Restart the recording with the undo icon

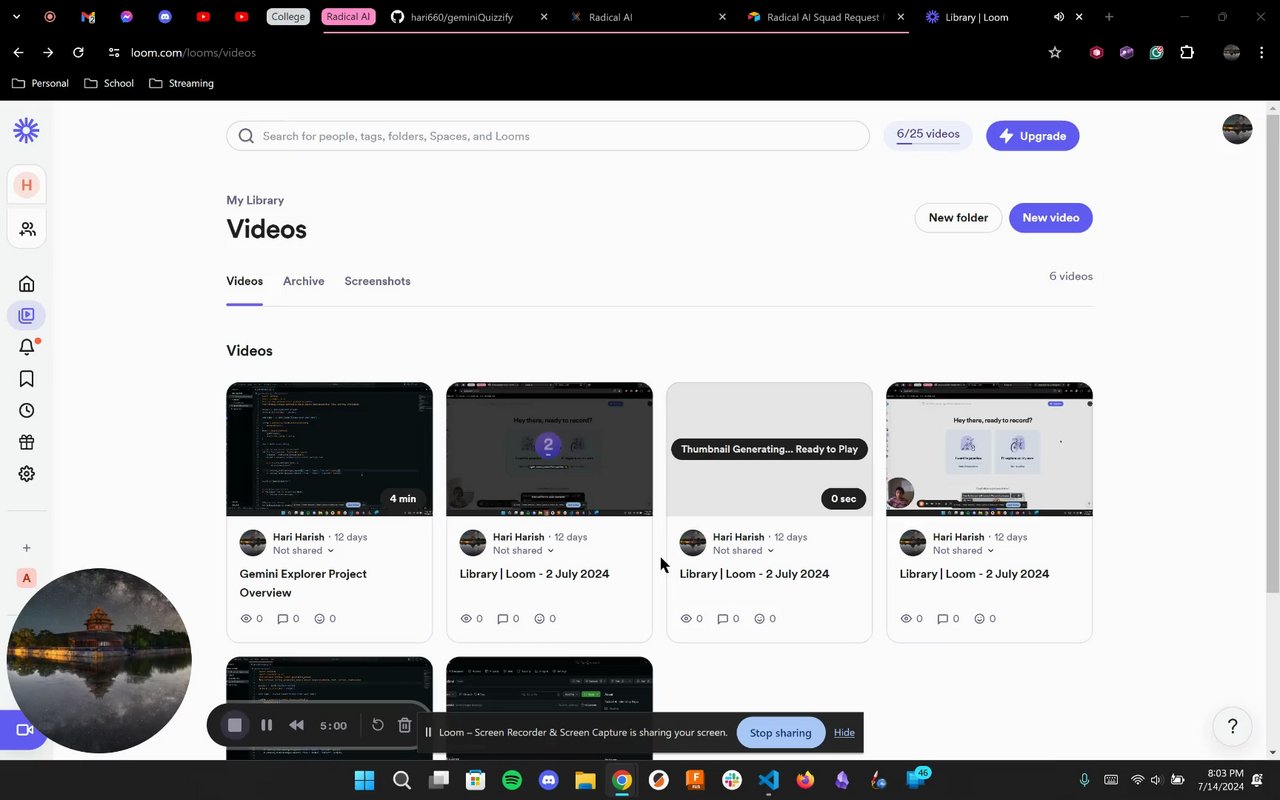click(x=378, y=725)
